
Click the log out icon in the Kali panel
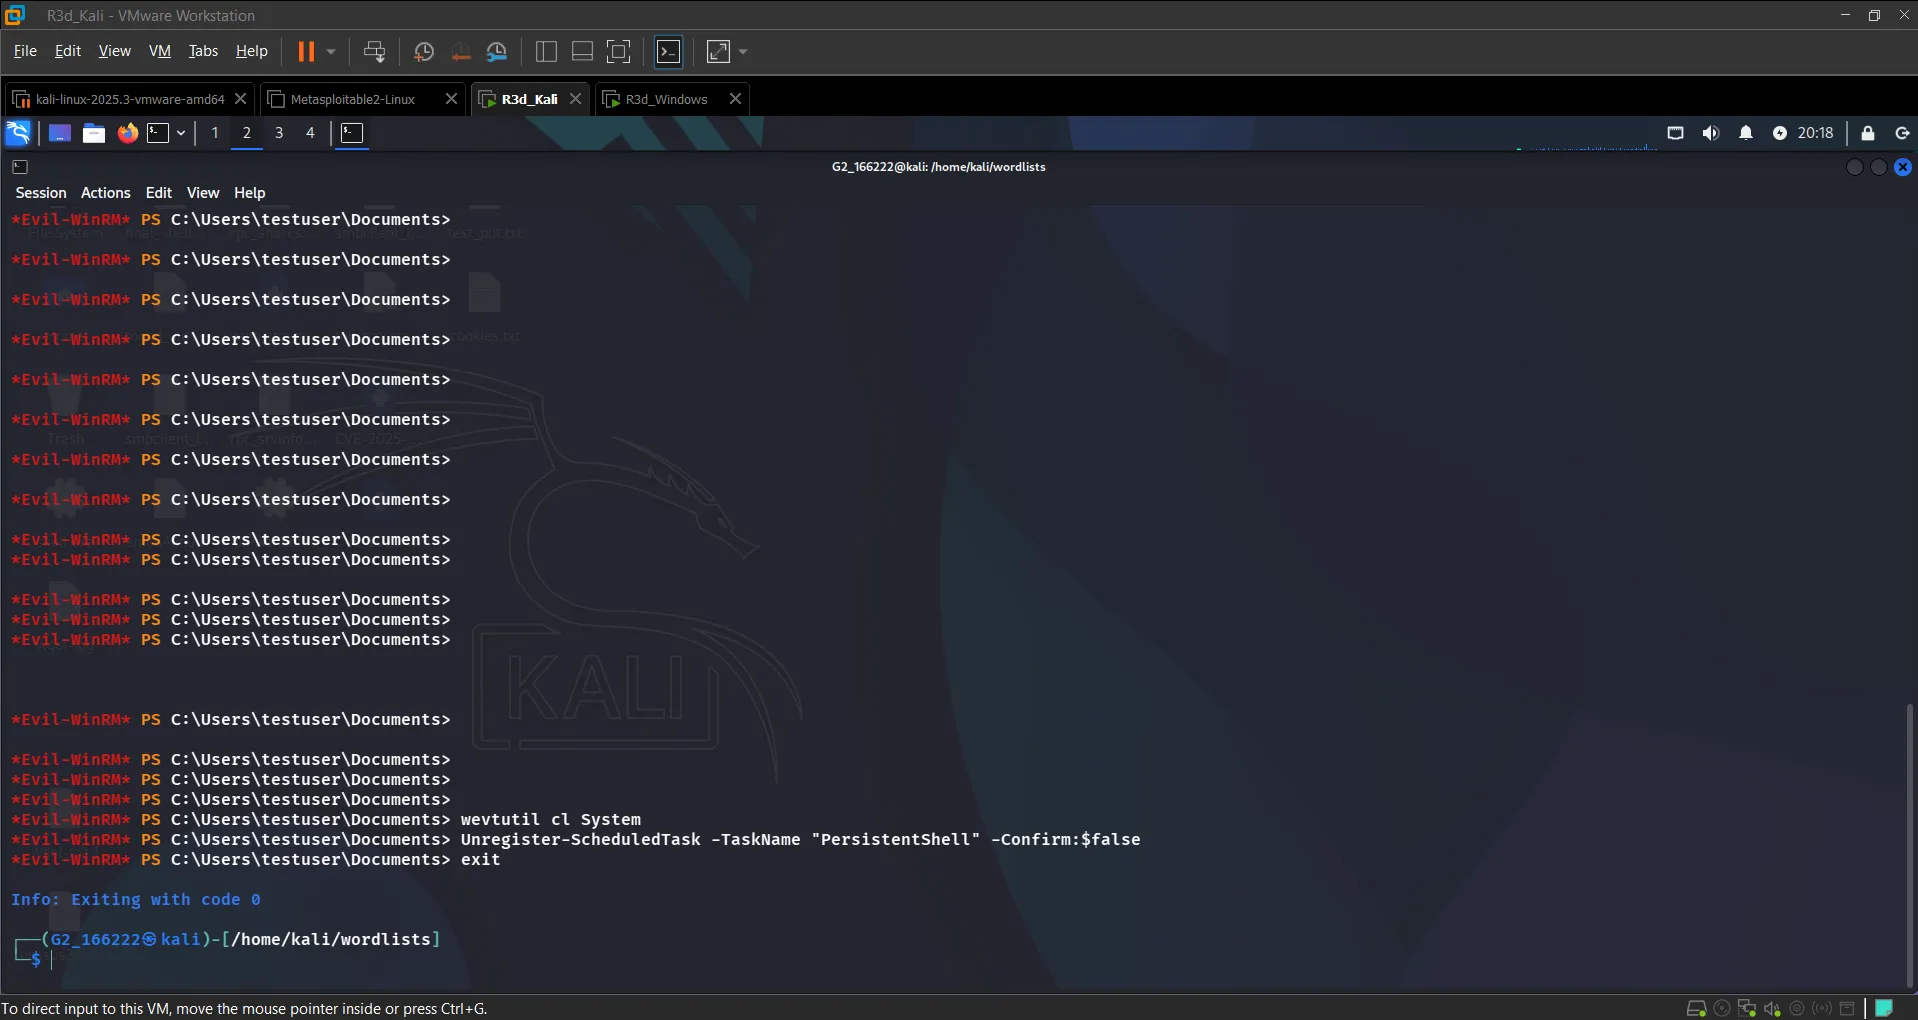(x=1902, y=133)
